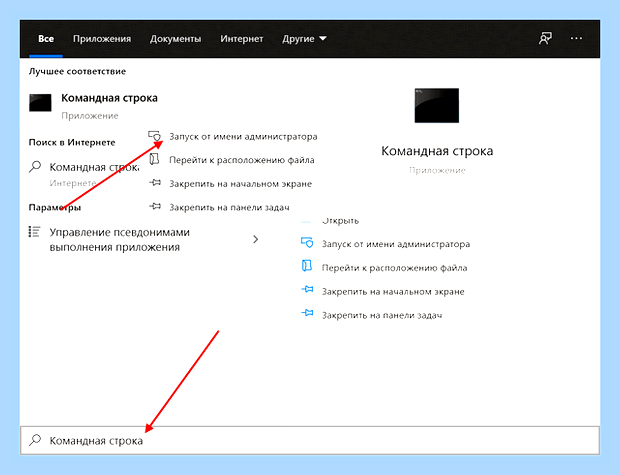Click Закрепить на панели задач in right pane
Image resolution: width=620 pixels, height=475 pixels.
click(x=382, y=315)
